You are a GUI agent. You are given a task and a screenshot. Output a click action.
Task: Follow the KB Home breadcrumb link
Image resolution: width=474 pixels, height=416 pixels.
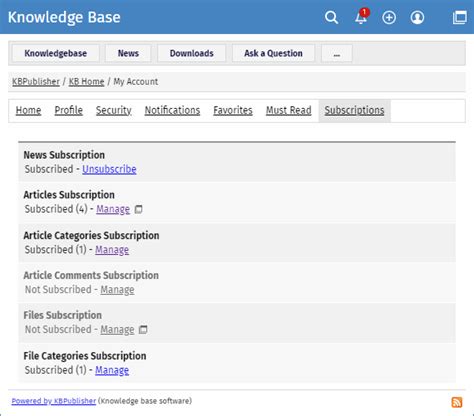click(x=86, y=82)
